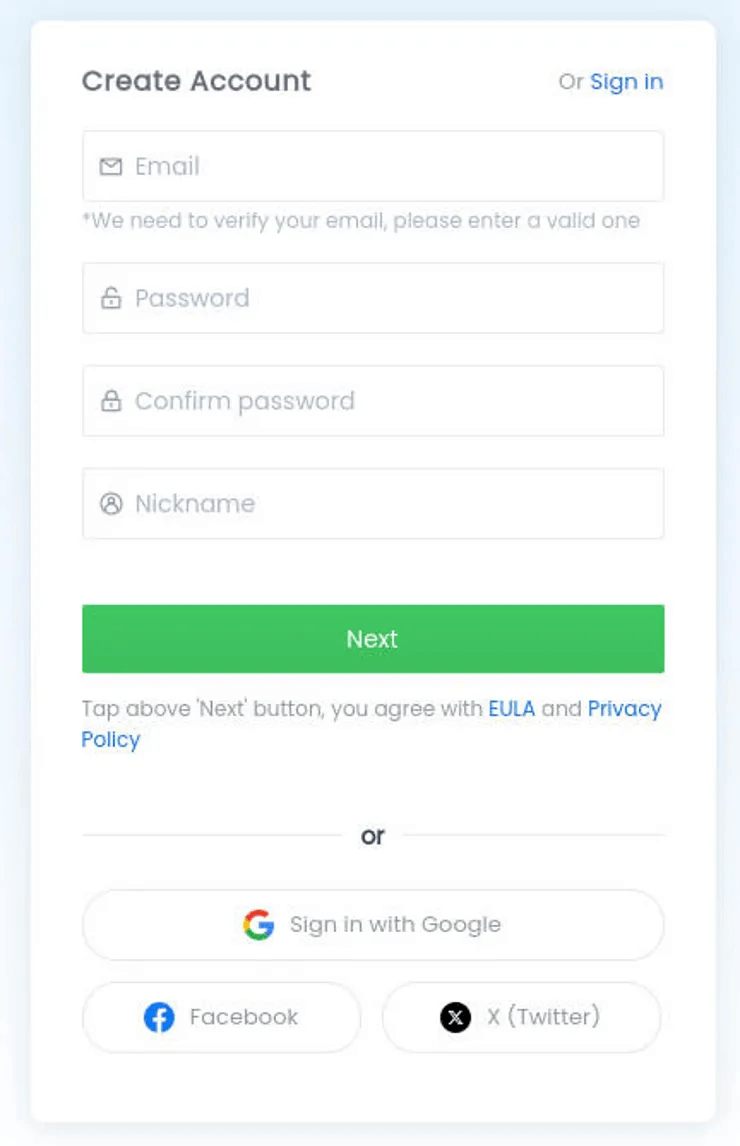Choose Sign in with Google
This screenshot has height=1146, width=740.
click(x=395, y=925)
